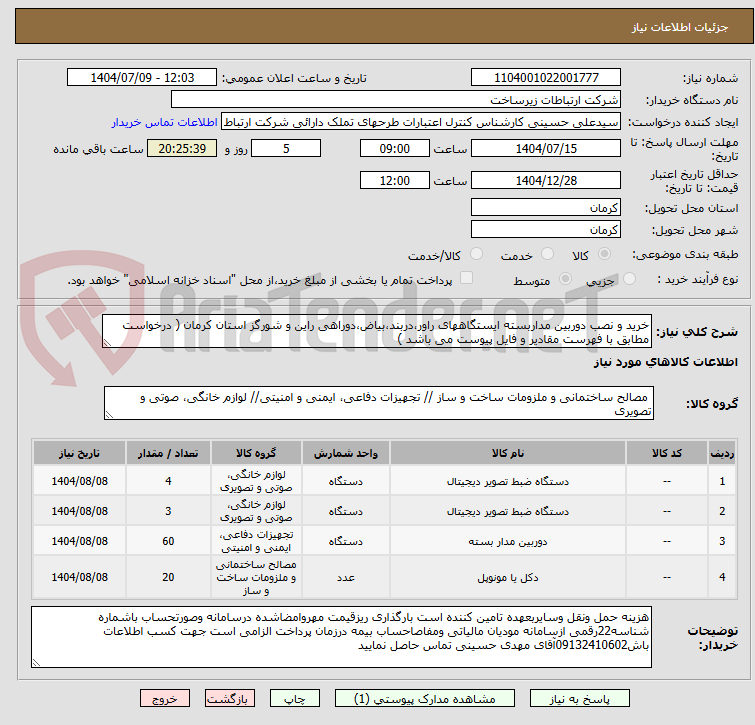Select the دوربین مدار بسته table row
Image resolution: width=755 pixels, height=725 pixels.
tap(384, 541)
